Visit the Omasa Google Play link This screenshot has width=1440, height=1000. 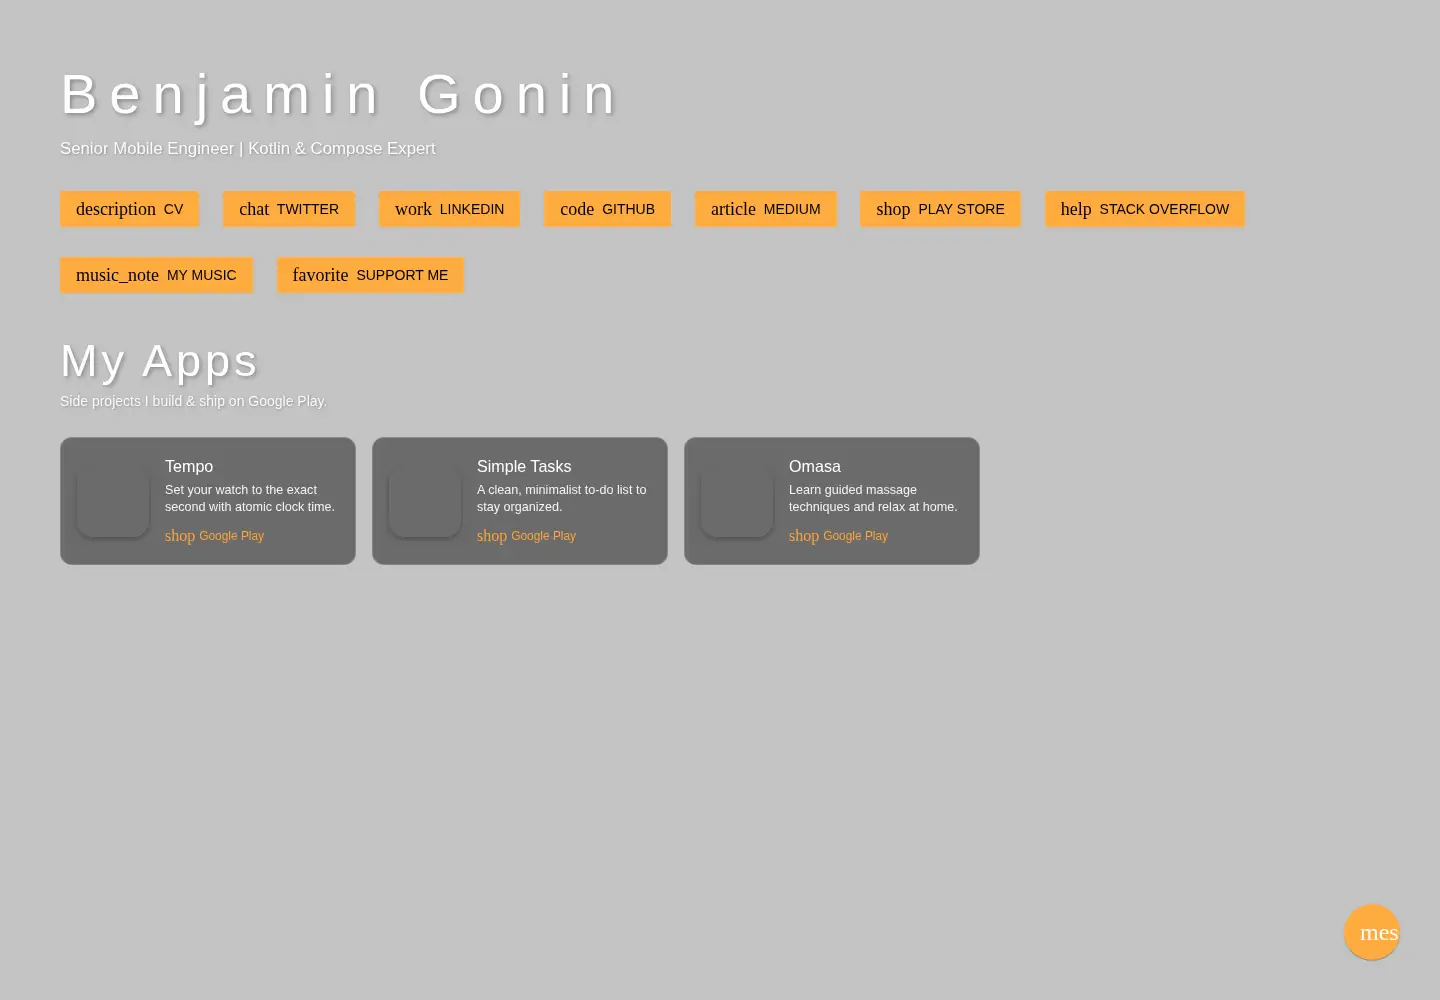coord(838,536)
